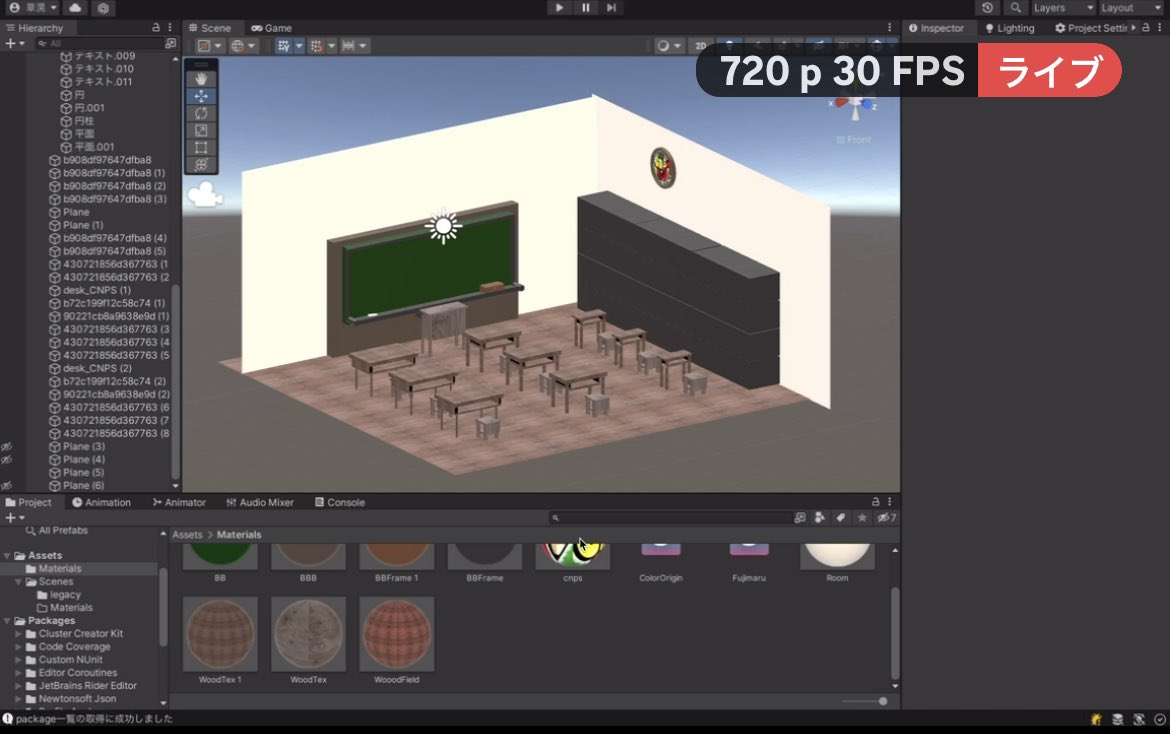Viewport: 1170px width, 734px height.
Task: Click the sun directional light gizmo
Action: [443, 226]
